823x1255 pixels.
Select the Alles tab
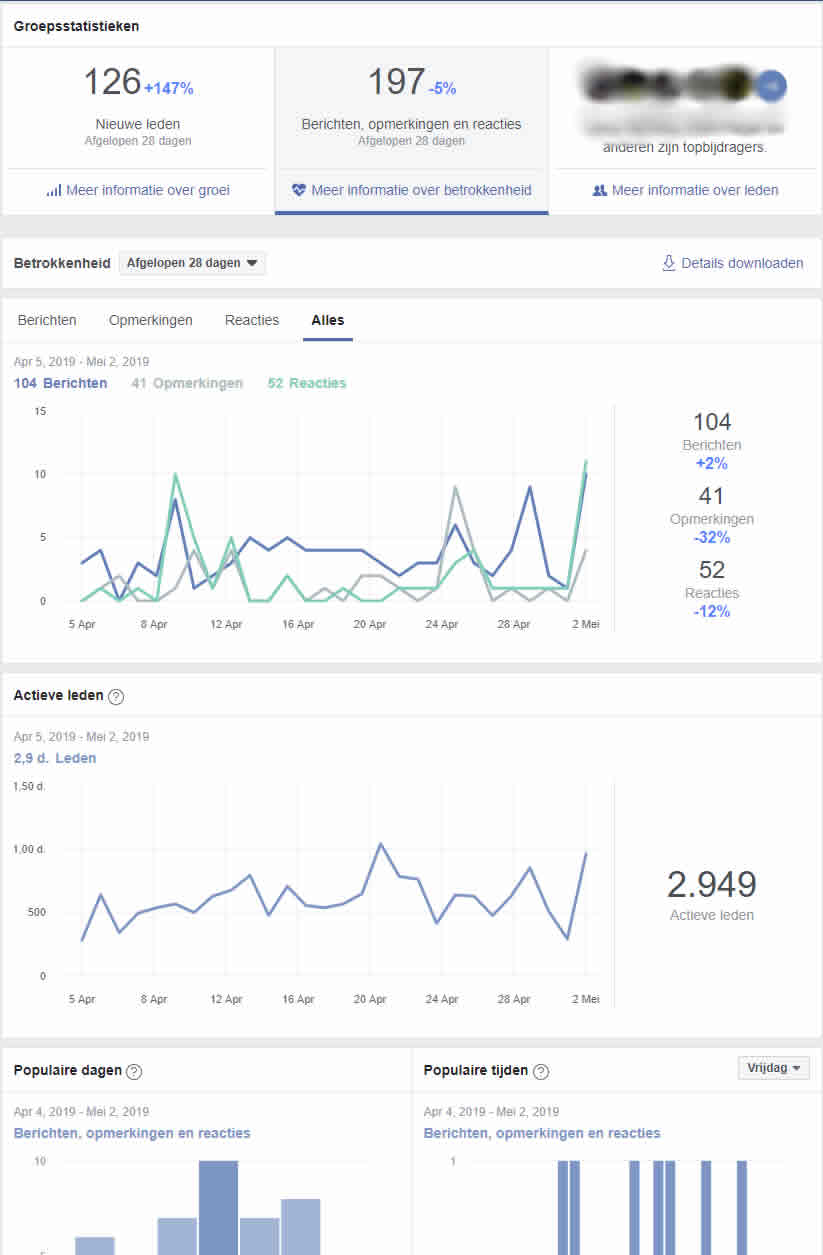[328, 320]
